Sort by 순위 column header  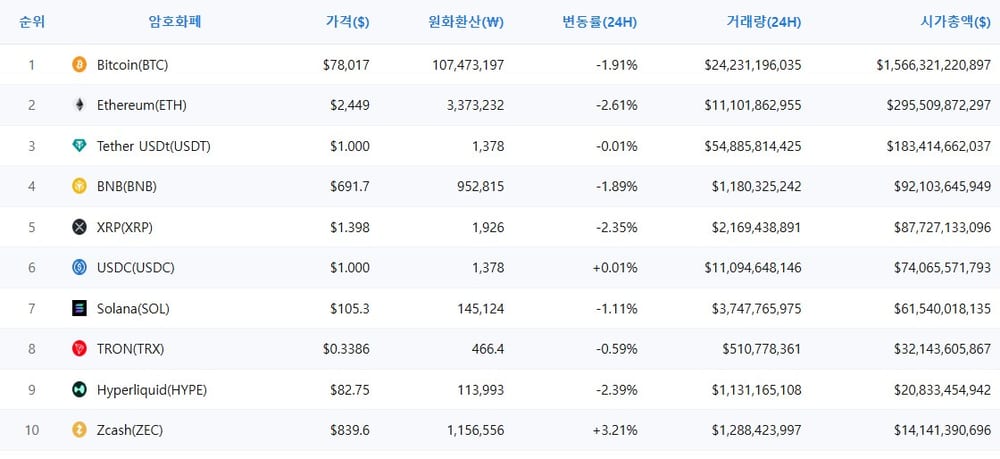point(32,22)
